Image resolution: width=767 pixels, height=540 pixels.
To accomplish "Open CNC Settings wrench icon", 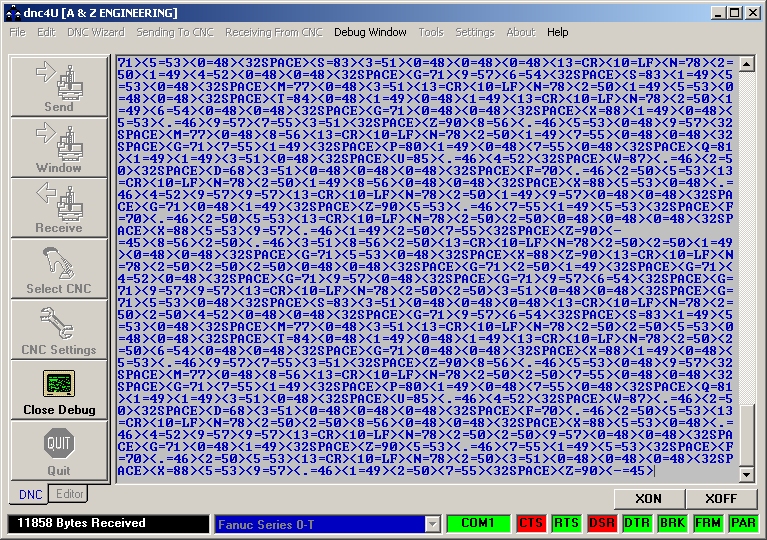I will click(x=58, y=324).
